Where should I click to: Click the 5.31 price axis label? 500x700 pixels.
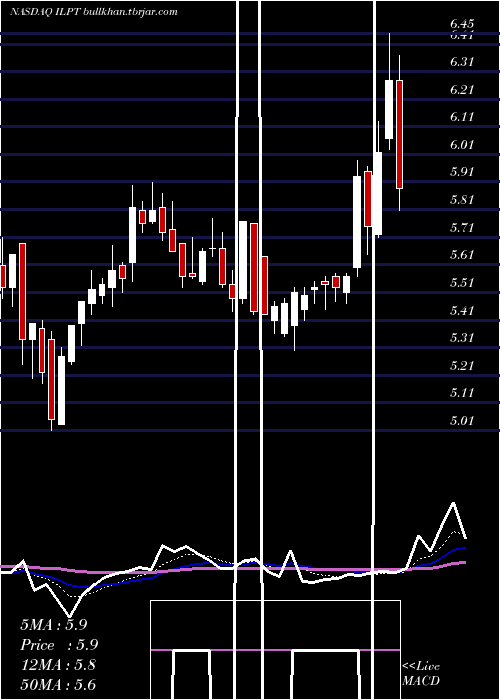[462, 337]
